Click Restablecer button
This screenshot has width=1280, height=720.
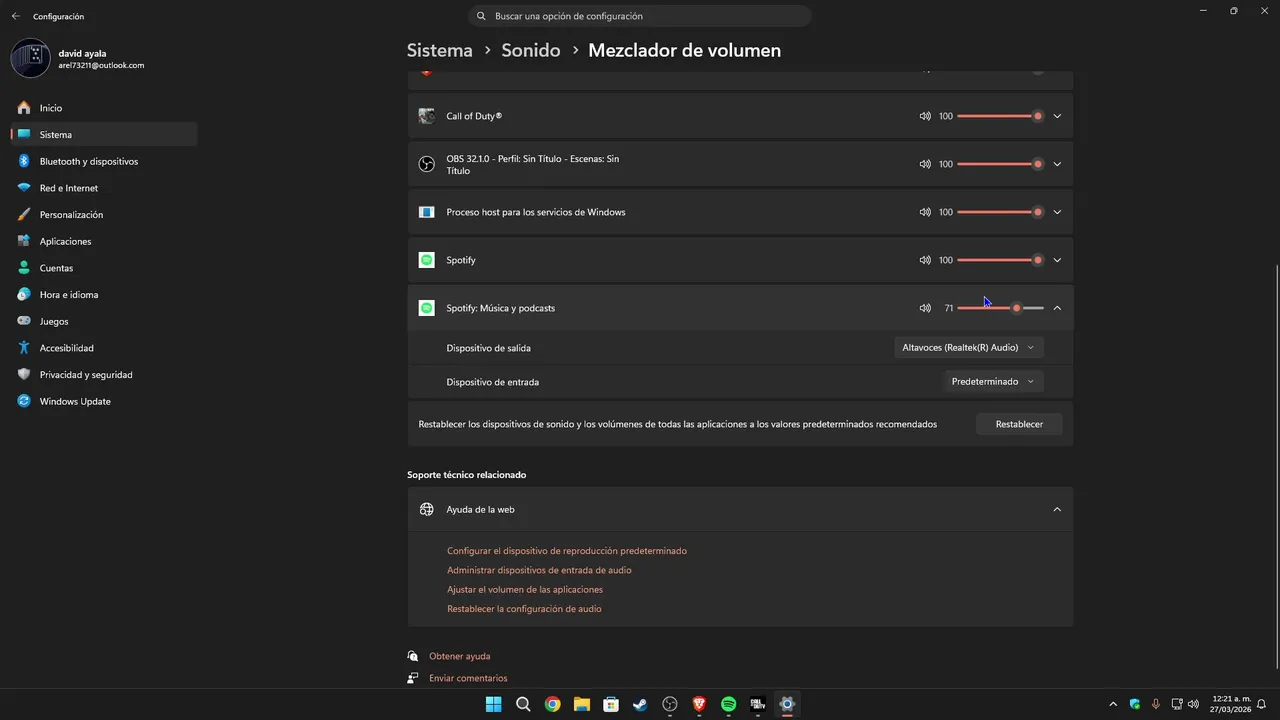tap(1019, 424)
